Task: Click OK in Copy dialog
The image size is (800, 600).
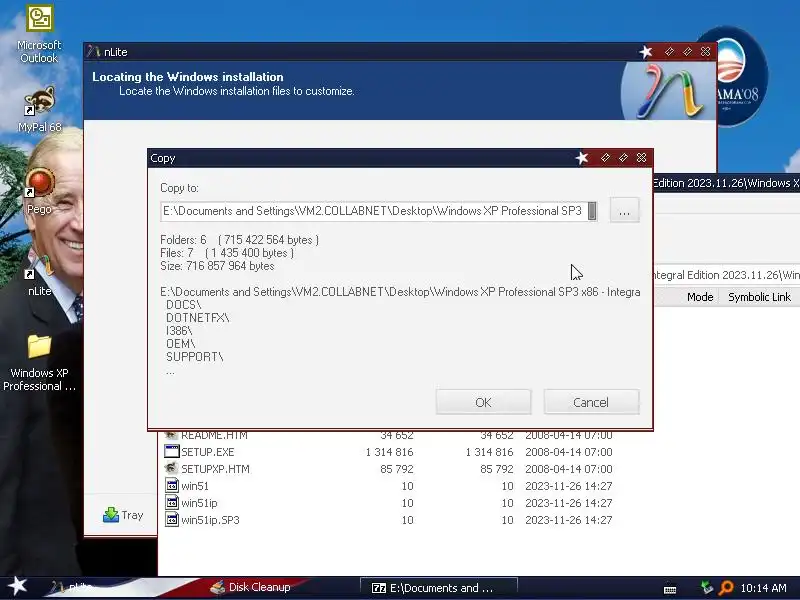Action: coord(483,402)
